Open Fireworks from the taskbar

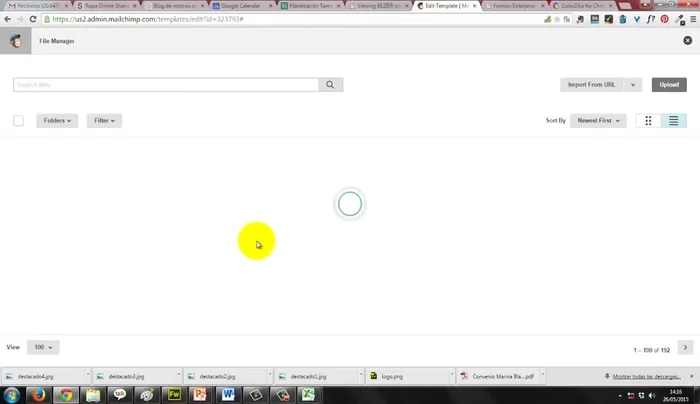[x=174, y=394]
